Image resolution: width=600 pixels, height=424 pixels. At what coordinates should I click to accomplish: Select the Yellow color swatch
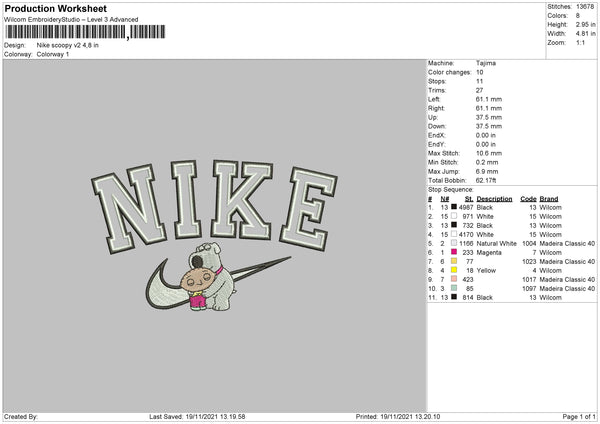[x=454, y=270]
